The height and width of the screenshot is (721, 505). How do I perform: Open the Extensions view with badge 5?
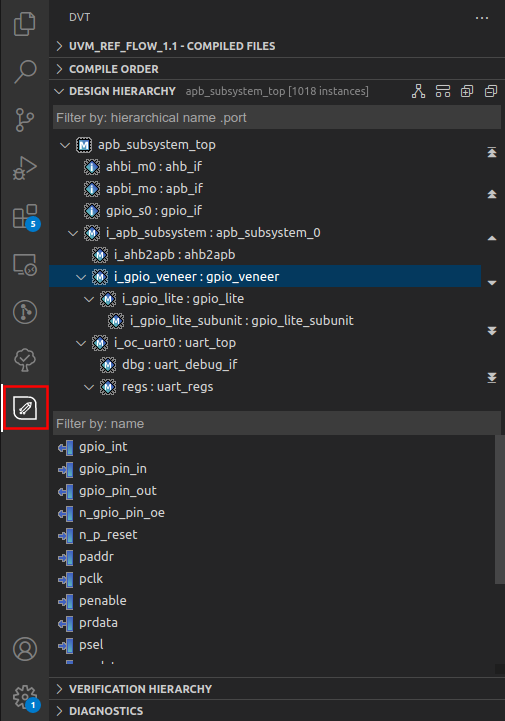pos(24,216)
